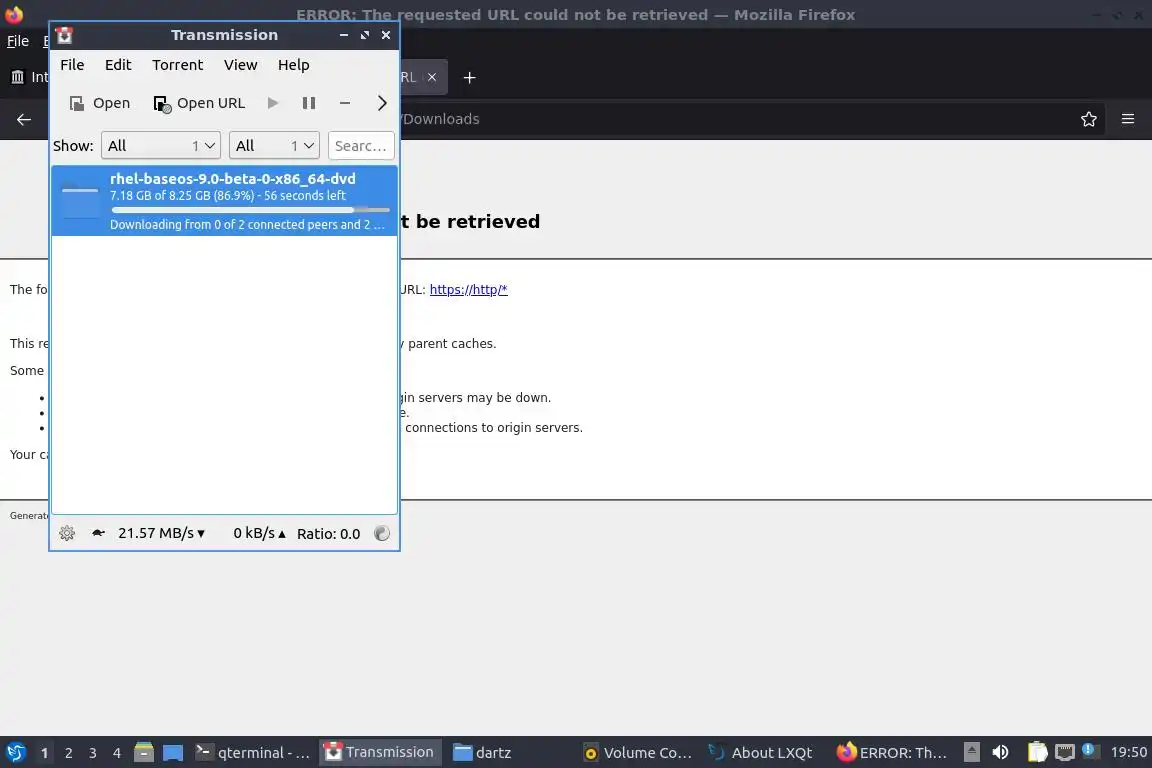Open the second All tracker filter dropdown
Viewport: 1152px width, 768px height.
click(x=274, y=146)
